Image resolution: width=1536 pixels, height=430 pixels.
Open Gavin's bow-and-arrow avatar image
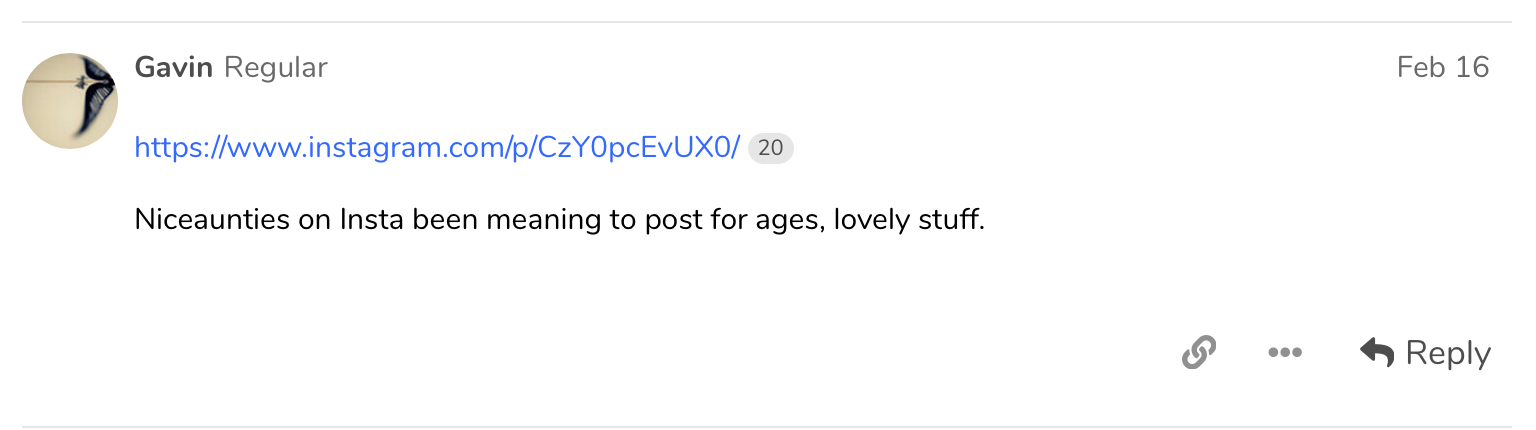coord(70,101)
